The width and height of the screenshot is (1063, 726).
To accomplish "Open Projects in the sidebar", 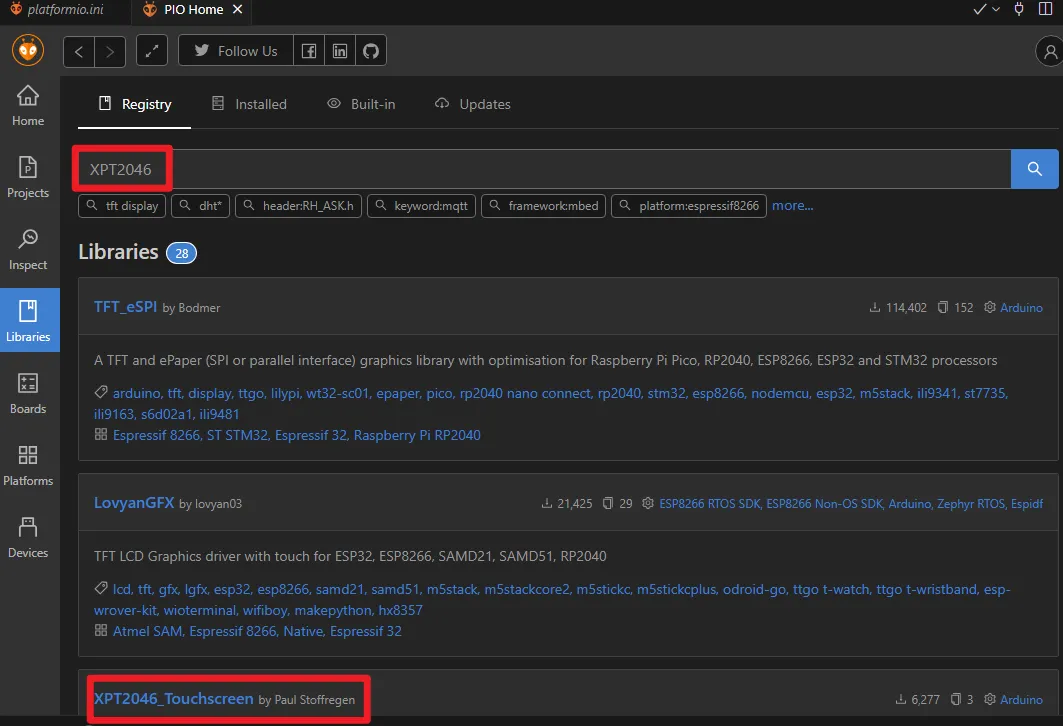I will click(28, 178).
